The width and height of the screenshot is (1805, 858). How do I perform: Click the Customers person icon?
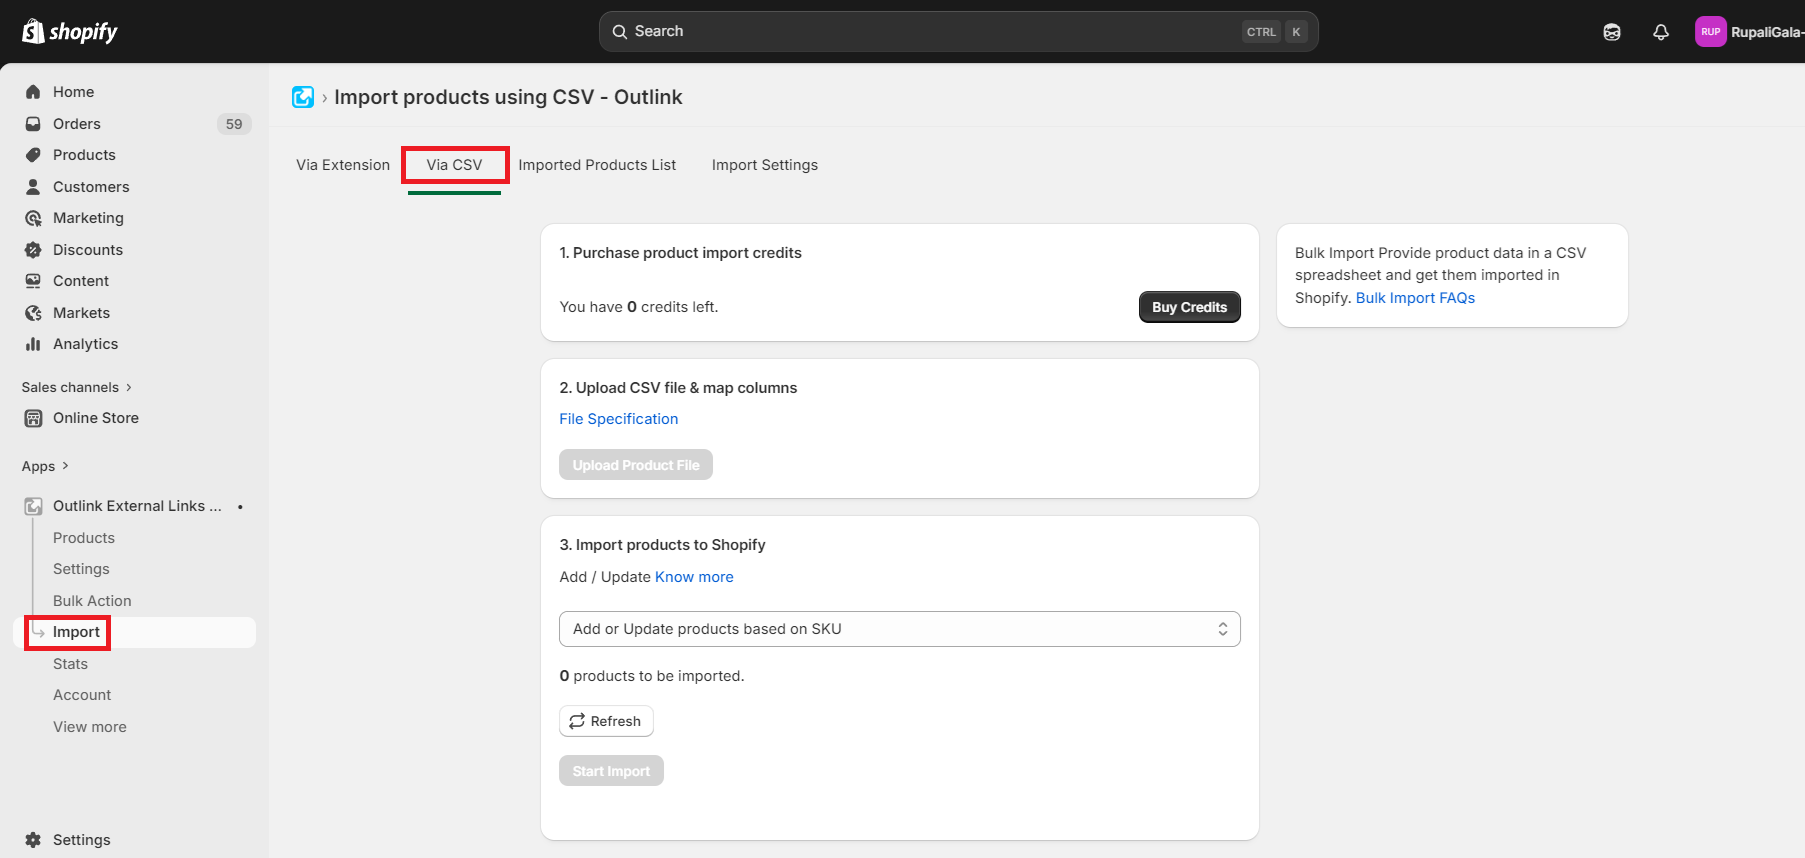pyautogui.click(x=33, y=187)
